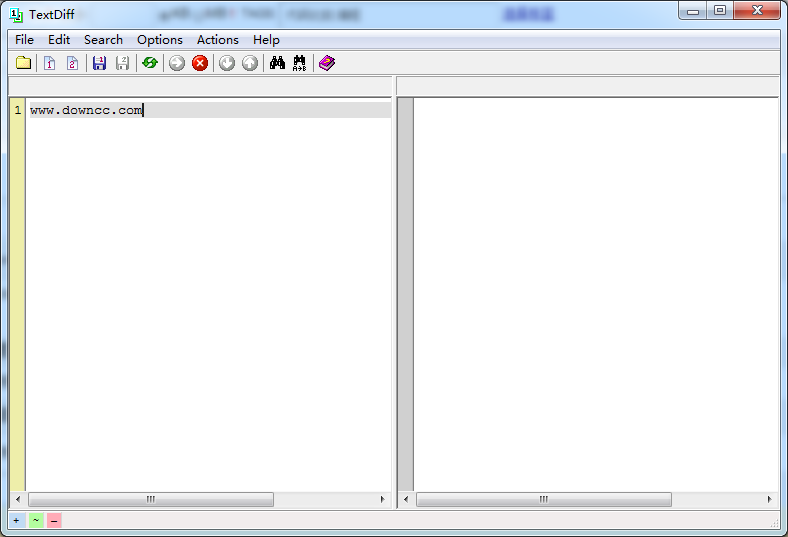This screenshot has width=788, height=537.
Task: Save file 2 with the gray floppy icon
Action: 122,63
